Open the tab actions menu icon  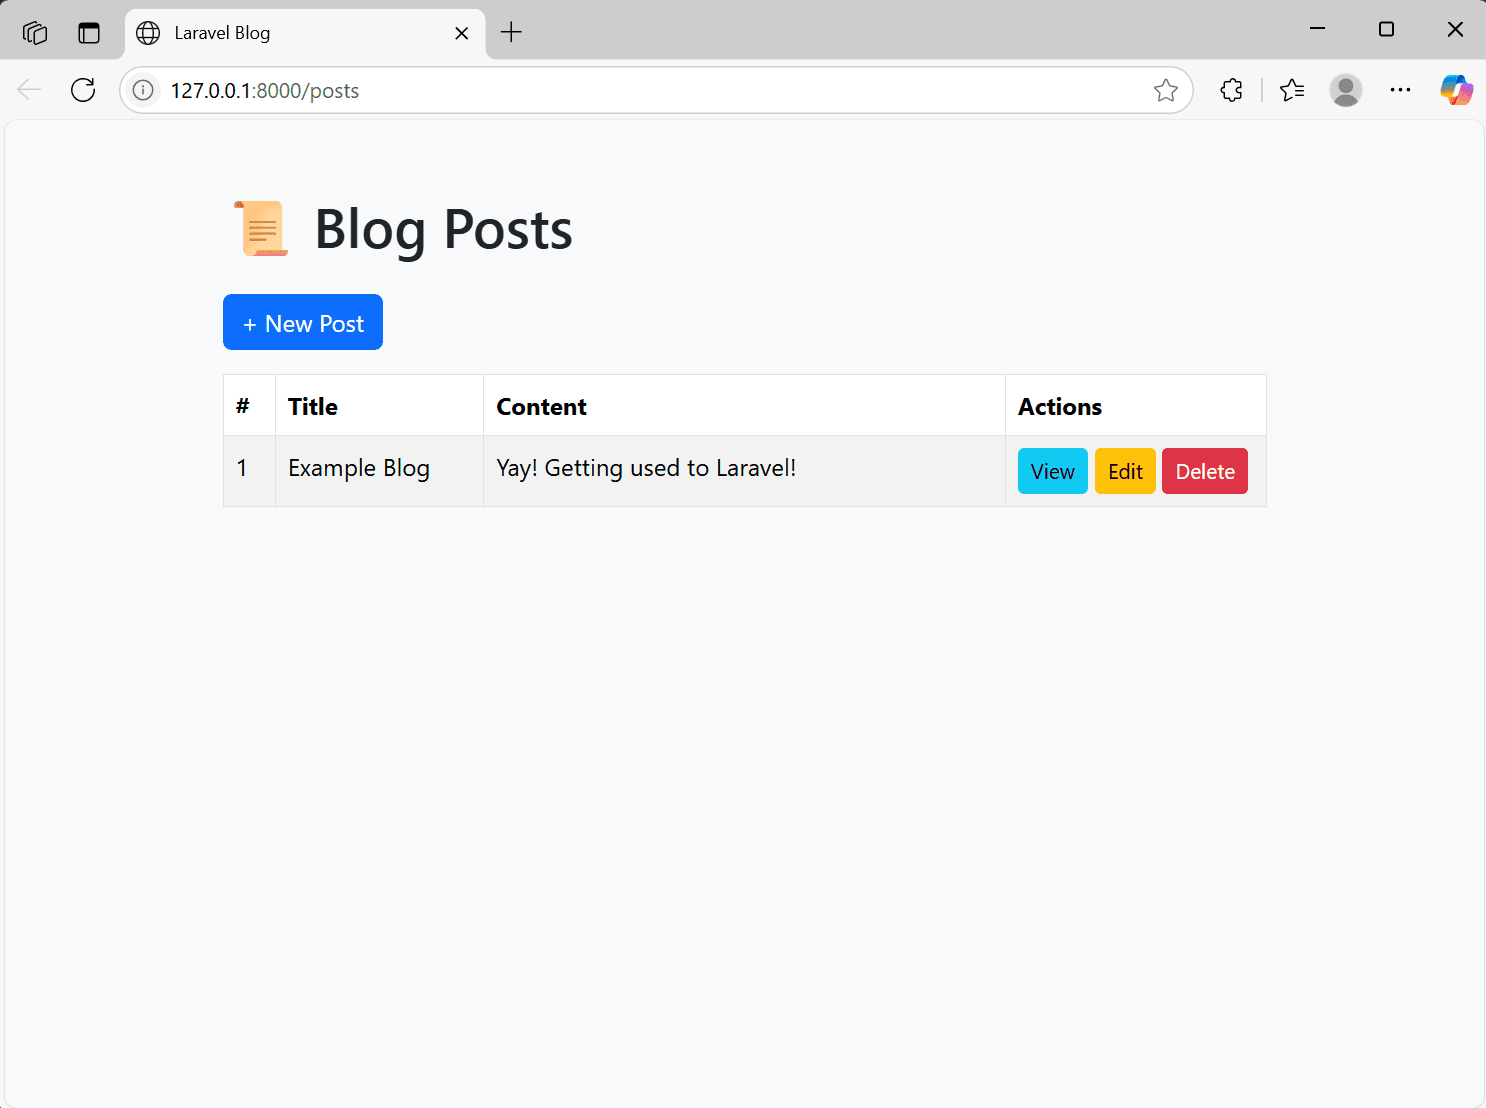tap(89, 33)
